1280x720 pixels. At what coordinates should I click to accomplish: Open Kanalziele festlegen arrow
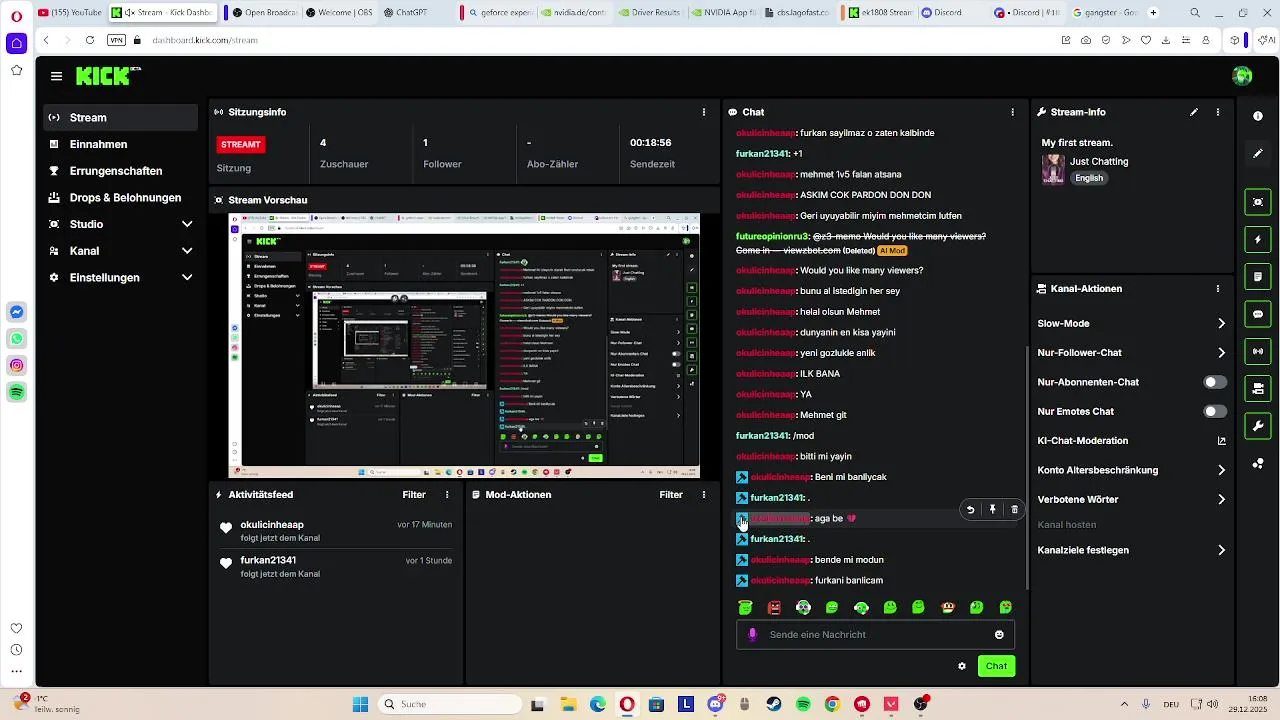[x=1221, y=550]
